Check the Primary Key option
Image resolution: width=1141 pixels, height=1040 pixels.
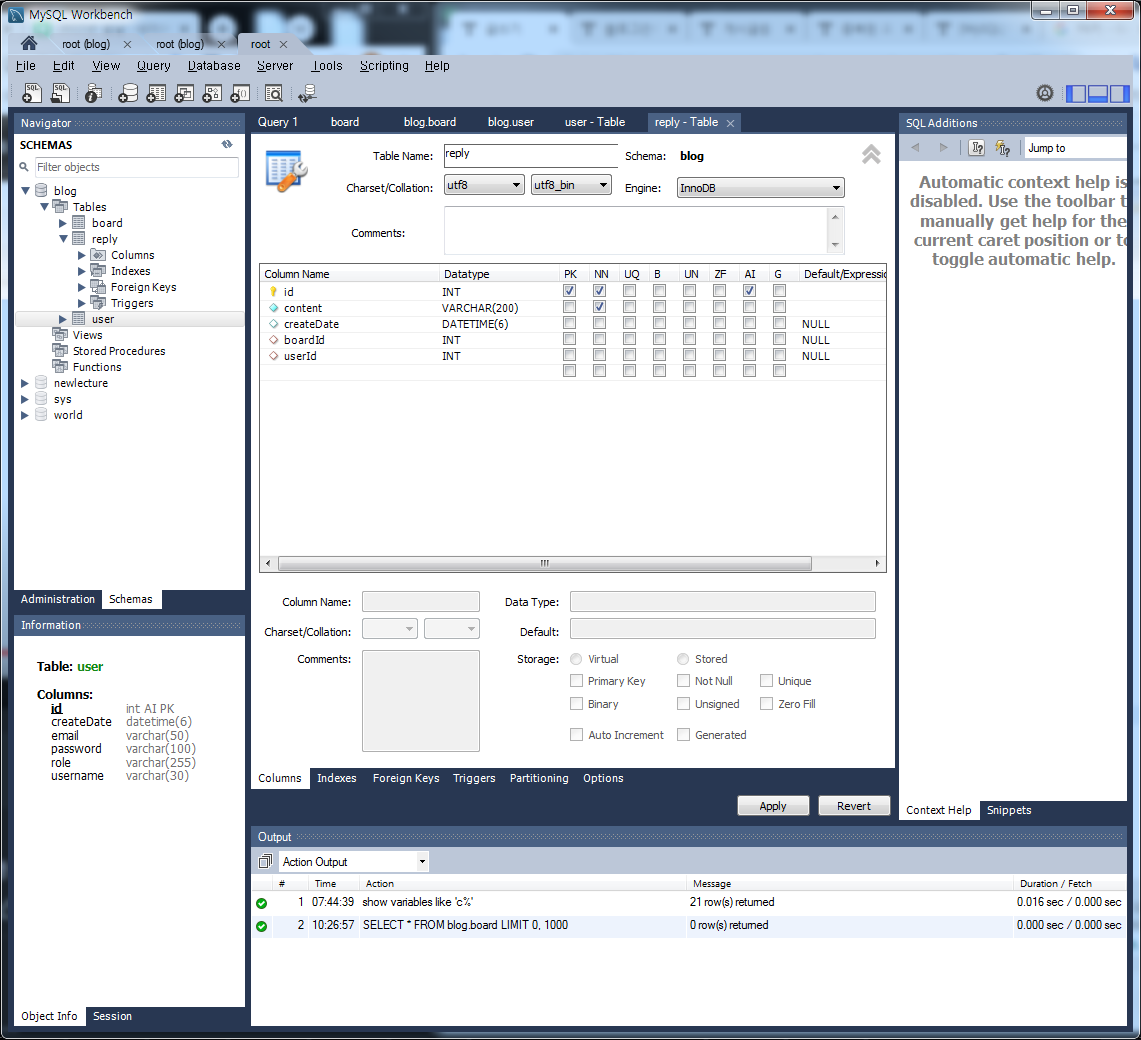click(576, 680)
